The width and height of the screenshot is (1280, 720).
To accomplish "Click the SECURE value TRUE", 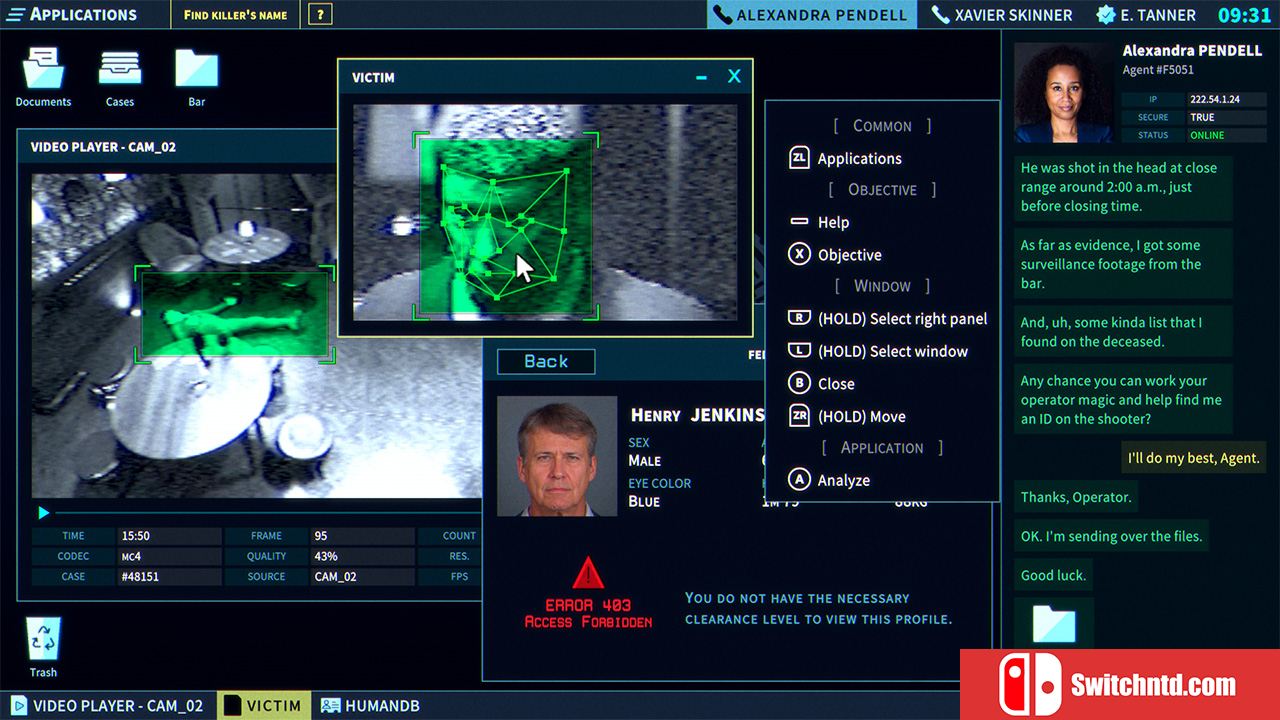I will click(1226, 117).
